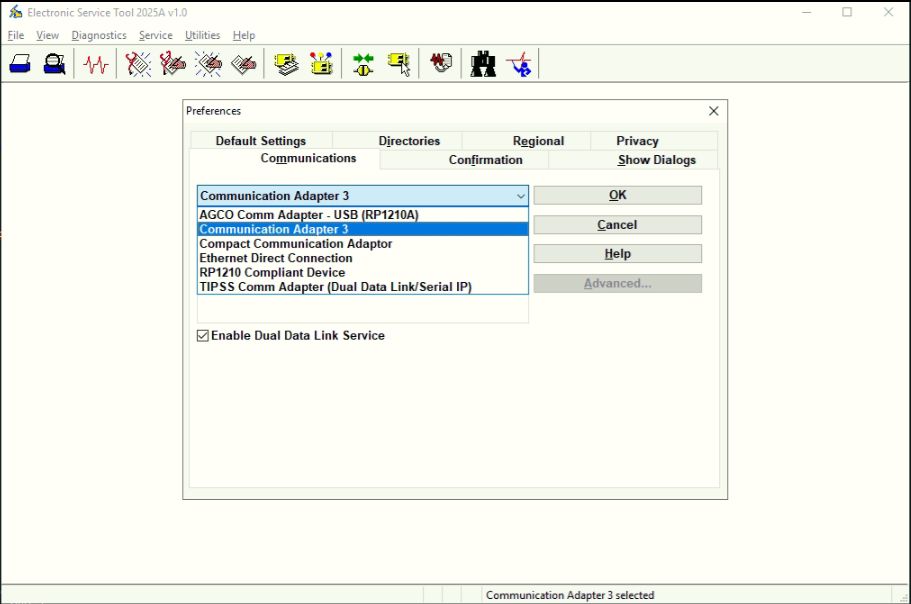Open the File menu

tap(16, 35)
